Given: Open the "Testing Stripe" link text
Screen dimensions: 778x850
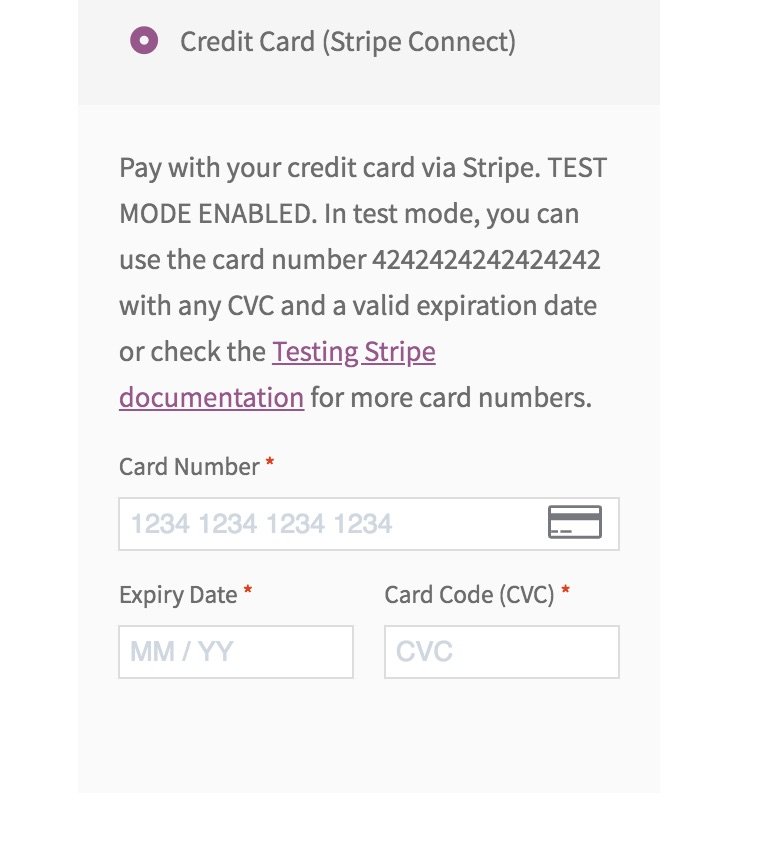Looking at the screenshot, I should point(353,351).
